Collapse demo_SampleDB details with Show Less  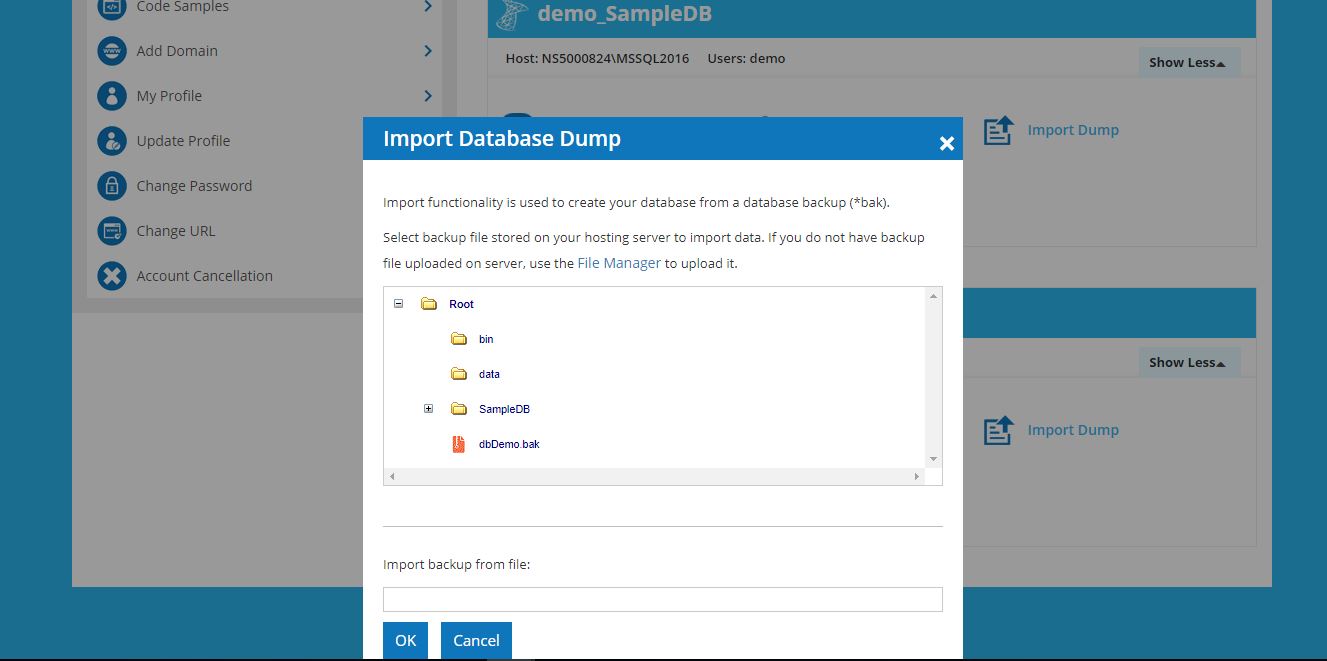1189,62
